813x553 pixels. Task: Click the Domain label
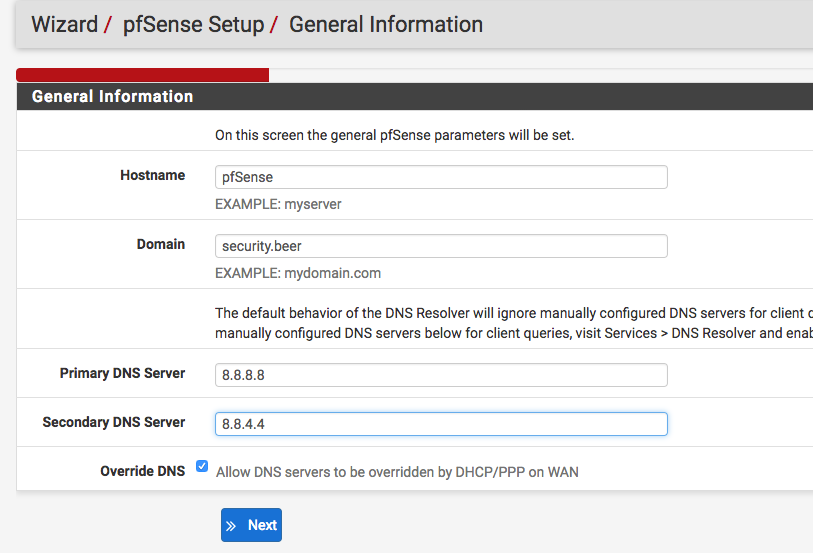[161, 244]
